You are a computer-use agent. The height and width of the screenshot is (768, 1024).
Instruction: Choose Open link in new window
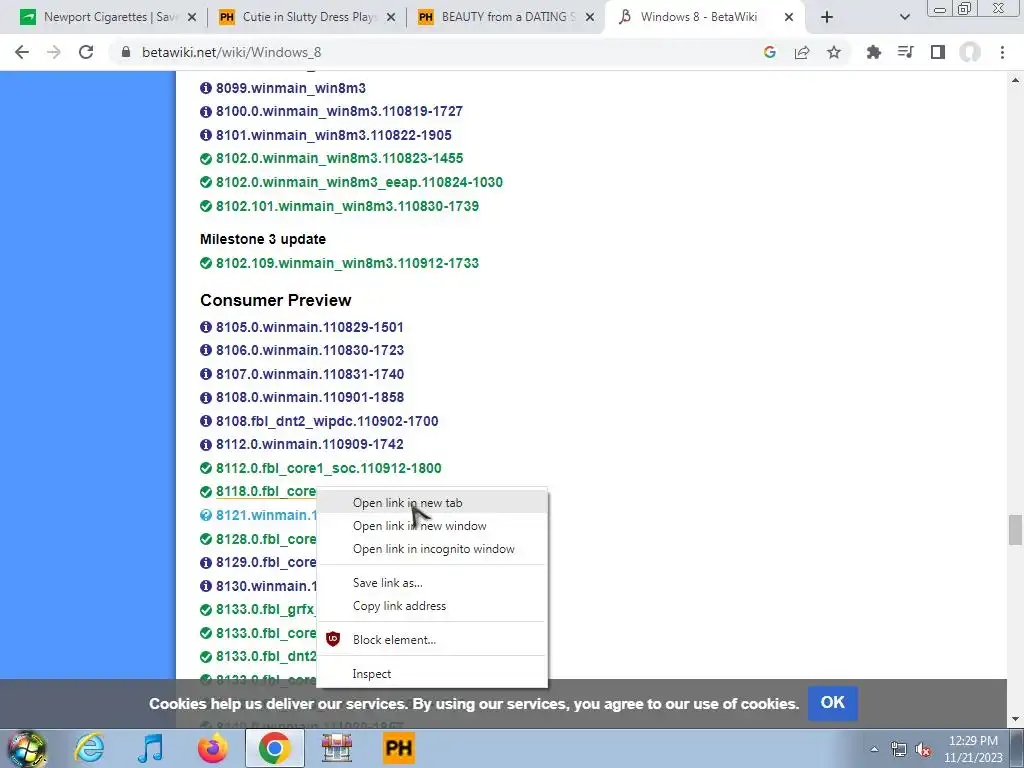tap(432, 526)
